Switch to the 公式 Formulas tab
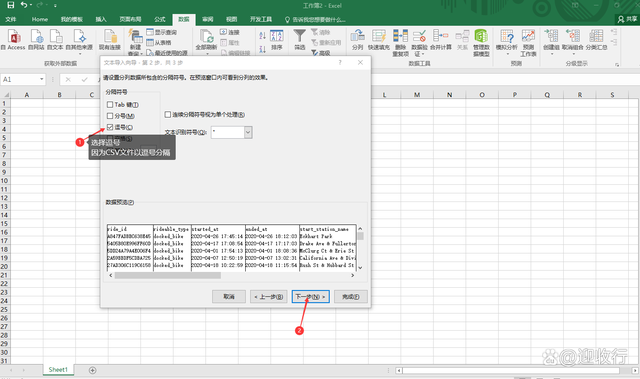The image size is (640, 379). tap(160, 19)
